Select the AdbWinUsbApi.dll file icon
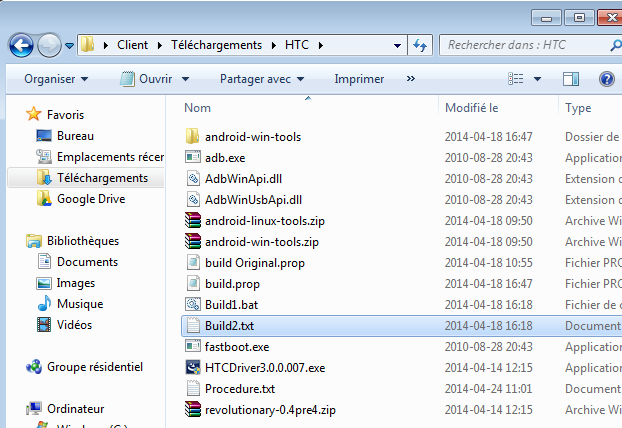Viewport: 622px width, 428px height. [193, 199]
